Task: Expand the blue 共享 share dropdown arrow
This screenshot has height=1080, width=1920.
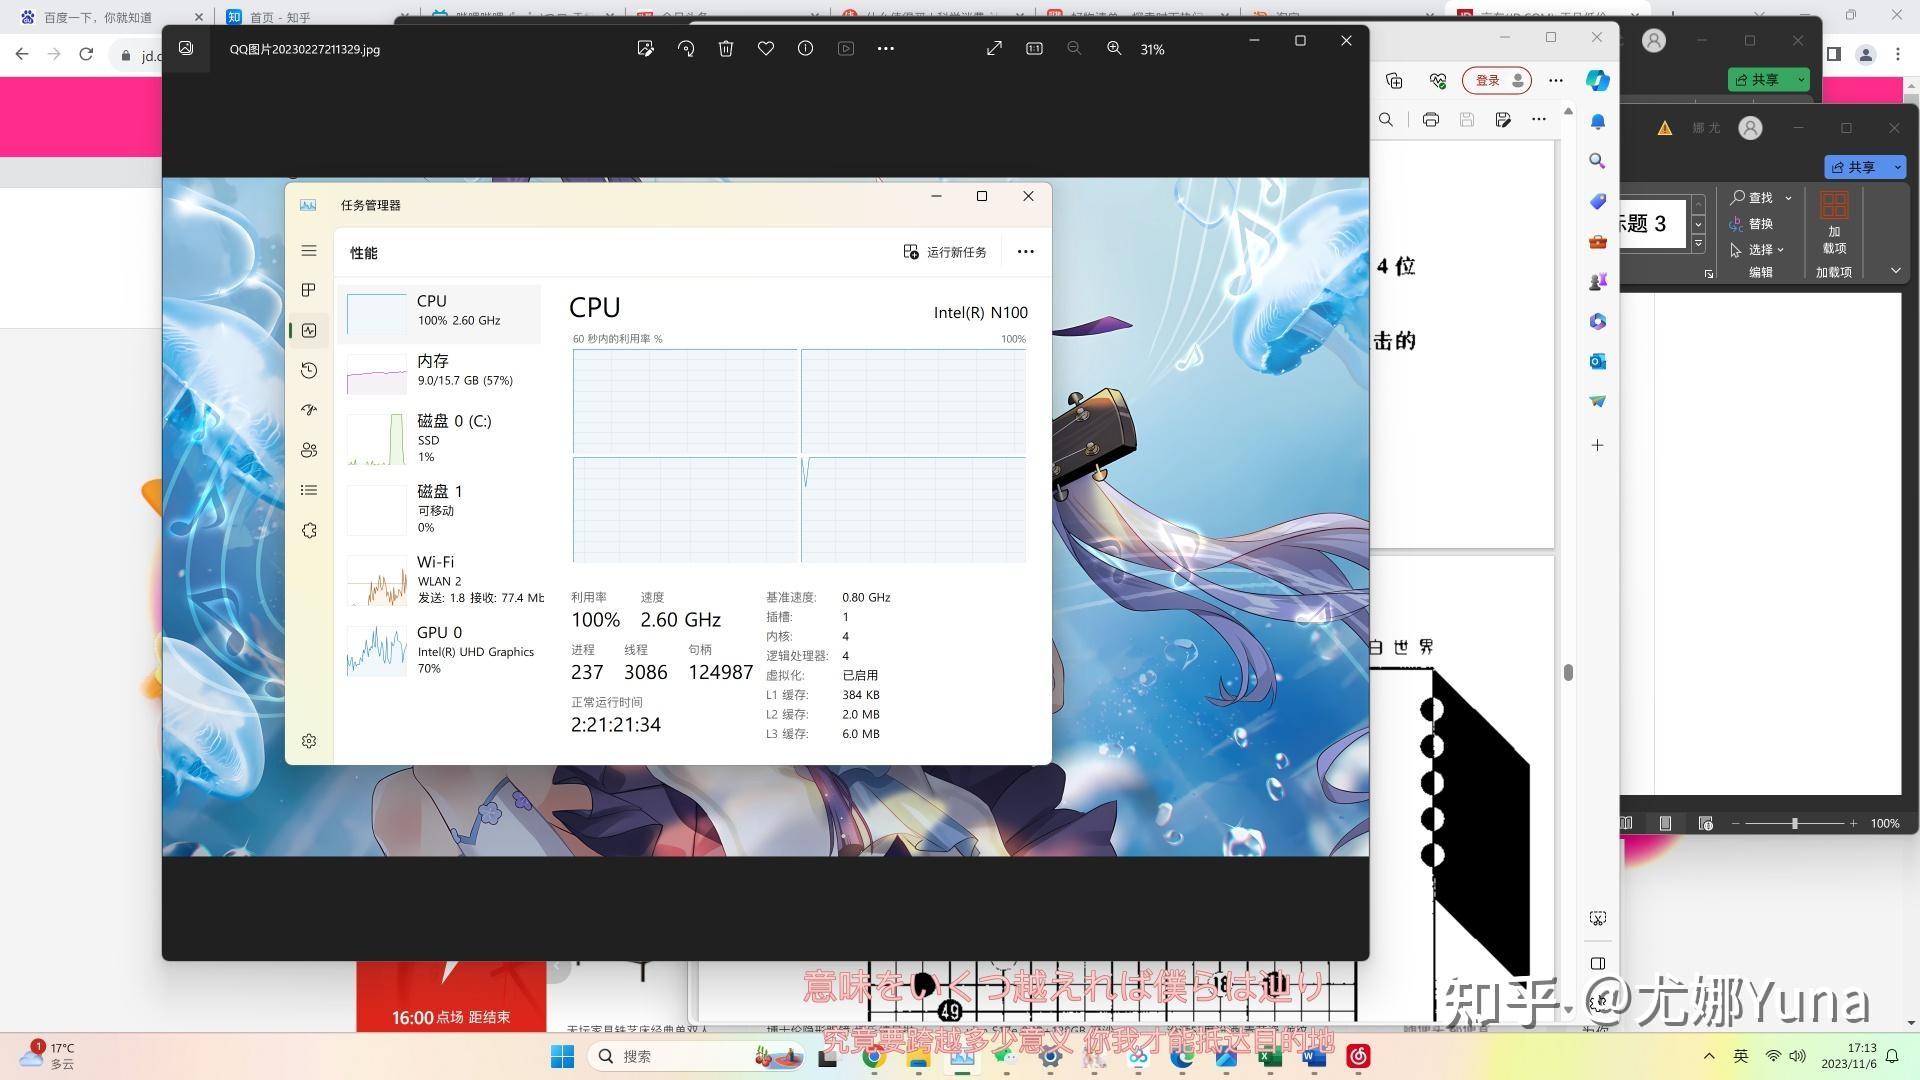Action: point(1897,167)
